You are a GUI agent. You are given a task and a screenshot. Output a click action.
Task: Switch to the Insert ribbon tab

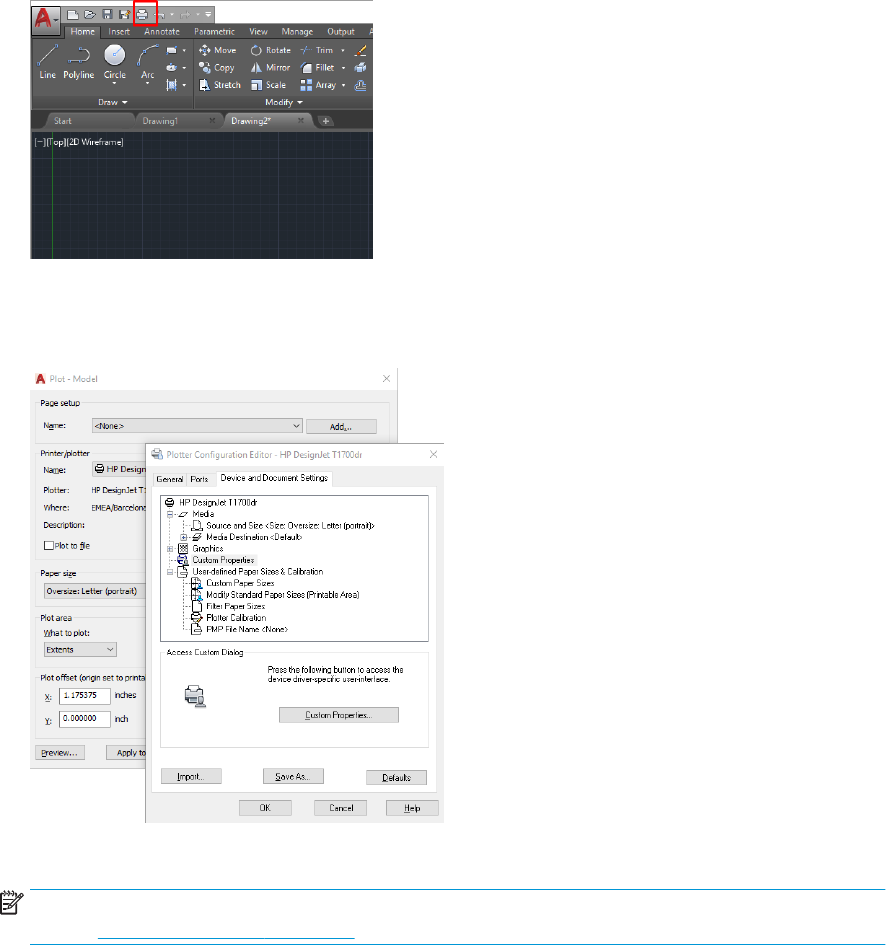tap(119, 32)
